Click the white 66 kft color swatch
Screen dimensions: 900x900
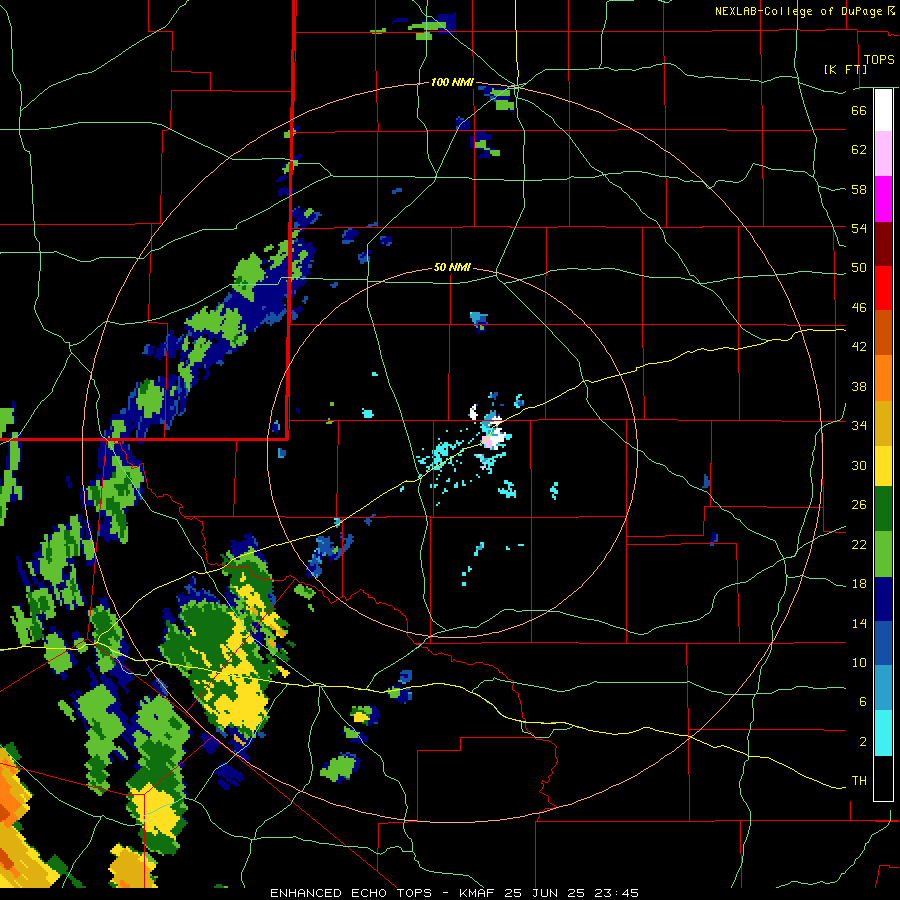coord(883,110)
